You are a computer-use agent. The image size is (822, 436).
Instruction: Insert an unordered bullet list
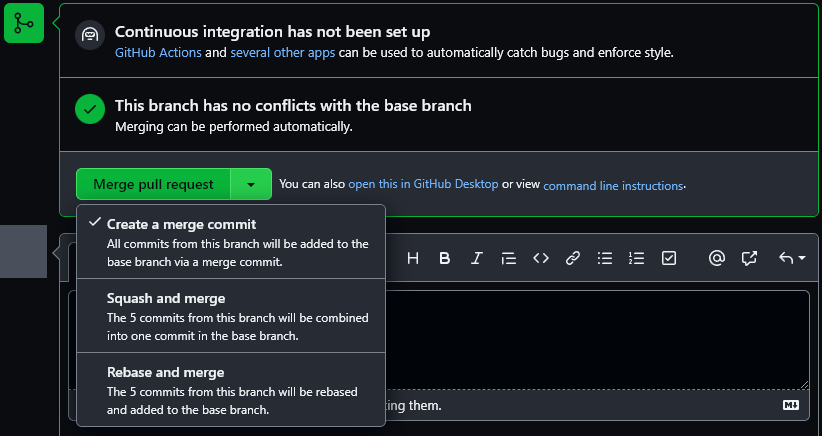coord(605,258)
